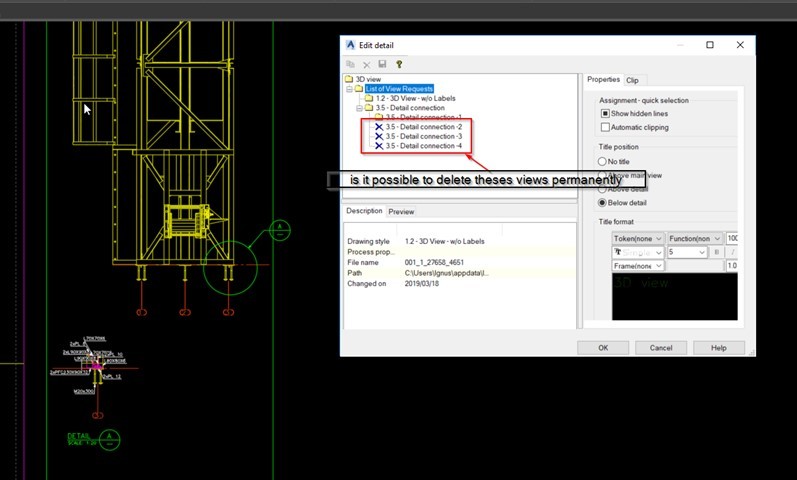This screenshot has height=480, width=797.
Task: Click the Drawing style value in description
Action: coord(444,241)
